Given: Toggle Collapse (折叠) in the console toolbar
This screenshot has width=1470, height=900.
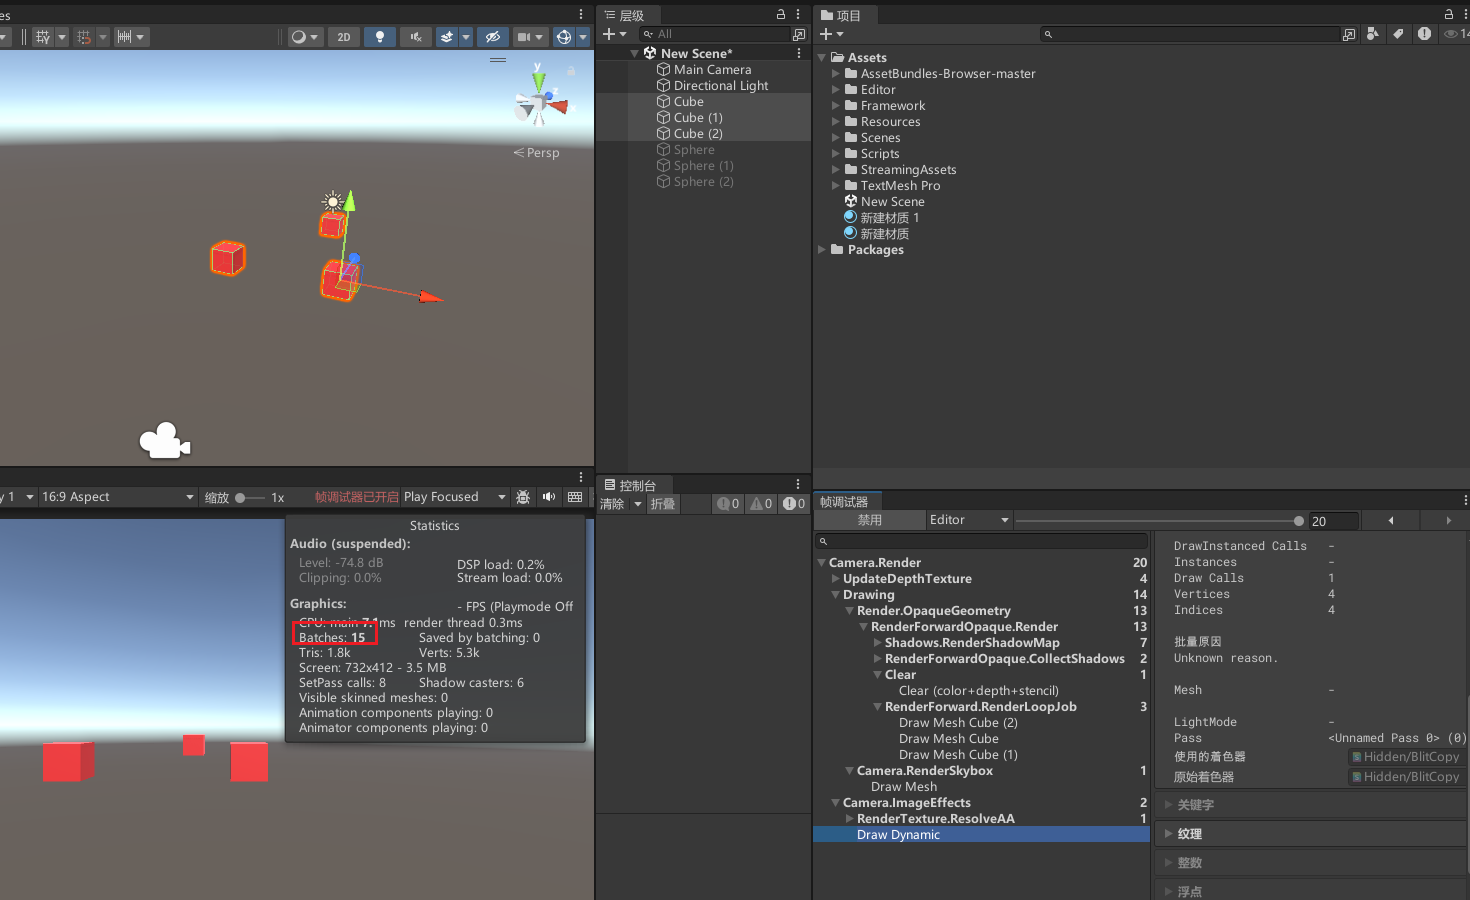Looking at the screenshot, I should [663, 504].
